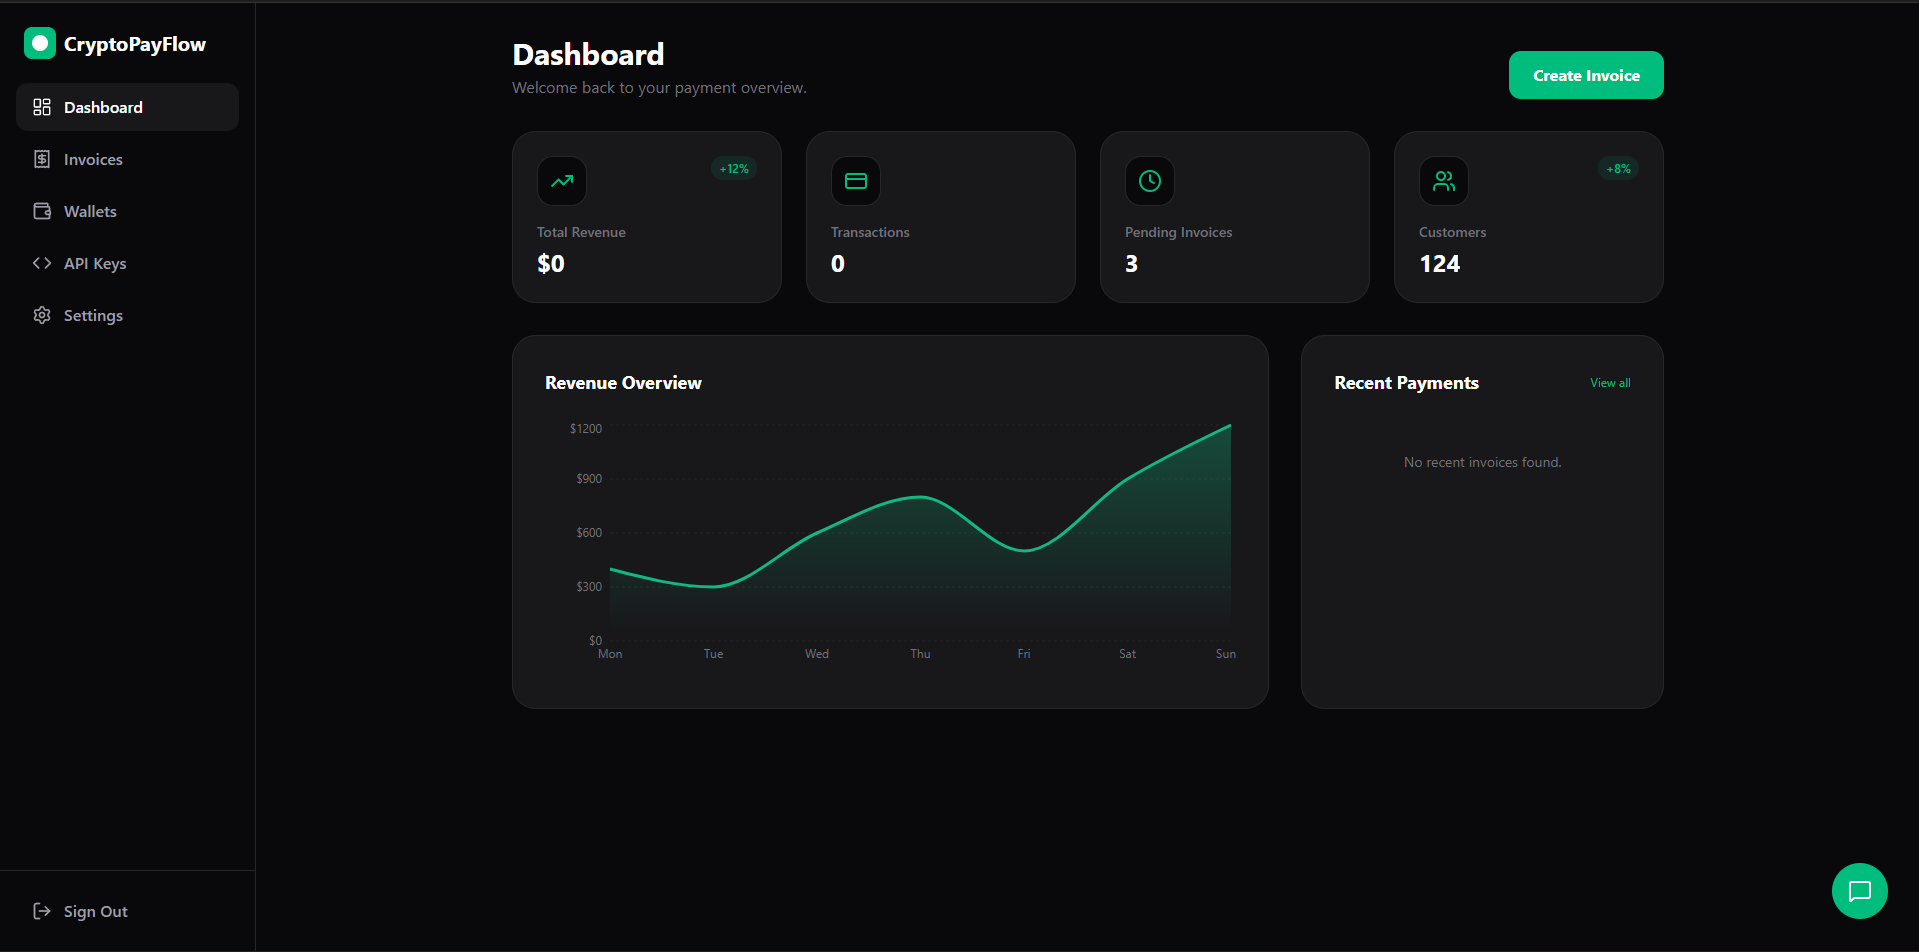The width and height of the screenshot is (1919, 952).
Task: Select Dashboard in the navigation menu
Action: (x=103, y=106)
